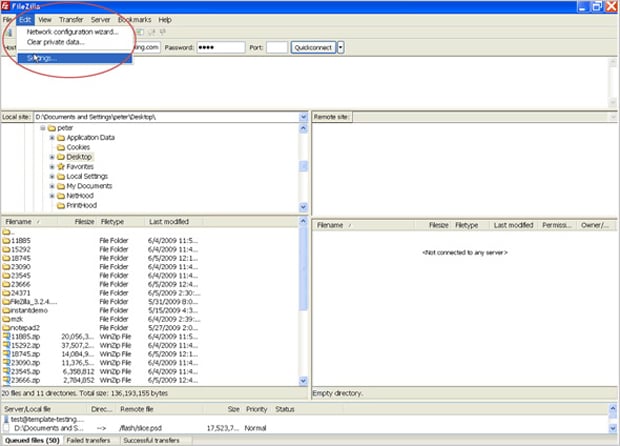Click the 23545.zip archive file icon
Screen dimensions: 620x446
[7, 370]
